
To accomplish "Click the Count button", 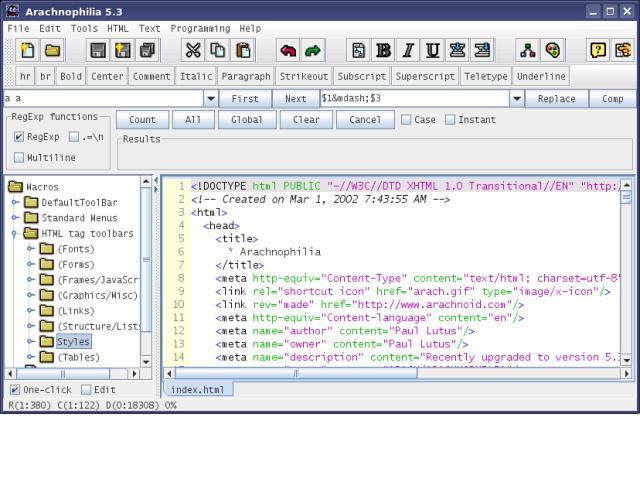I will [x=142, y=120].
